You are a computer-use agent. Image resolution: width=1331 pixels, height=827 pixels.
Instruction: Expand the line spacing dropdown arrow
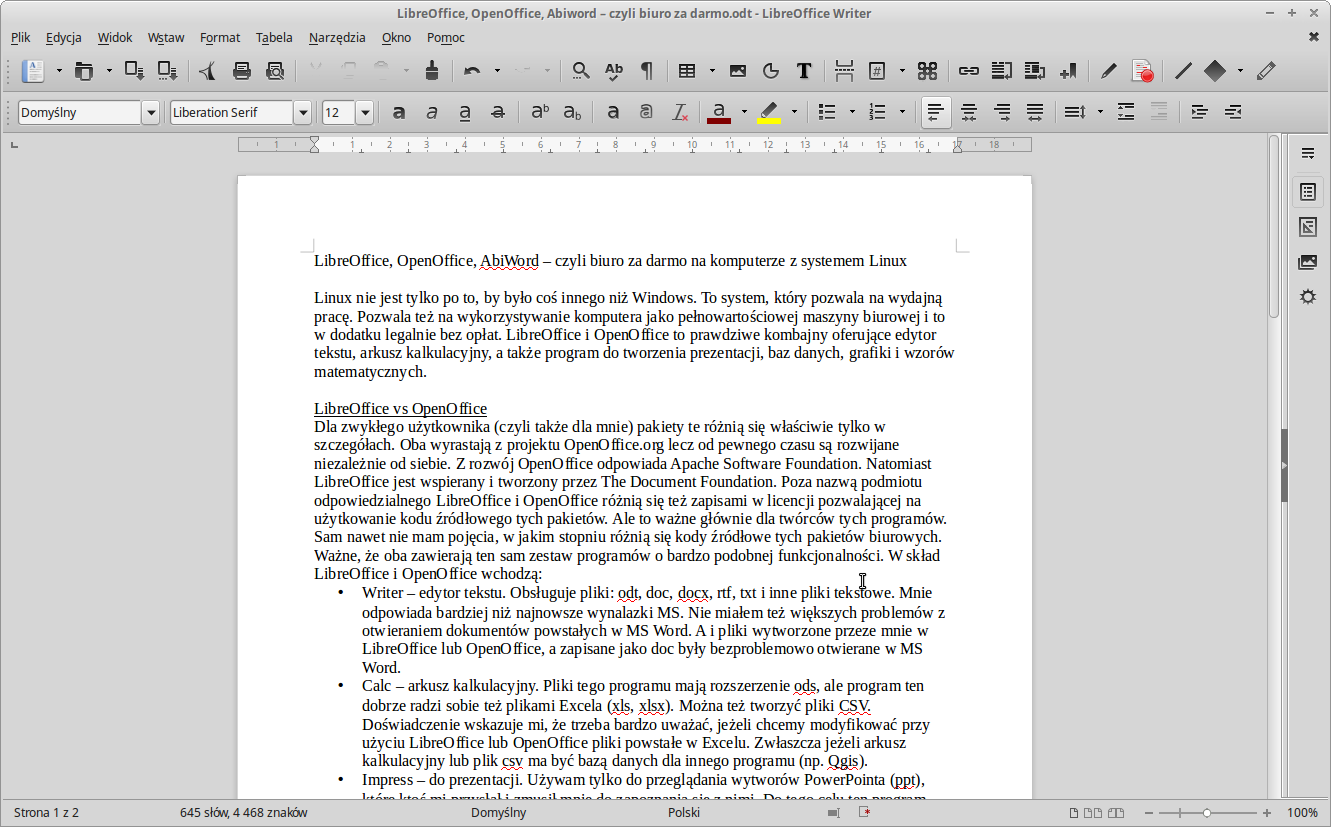1100,112
